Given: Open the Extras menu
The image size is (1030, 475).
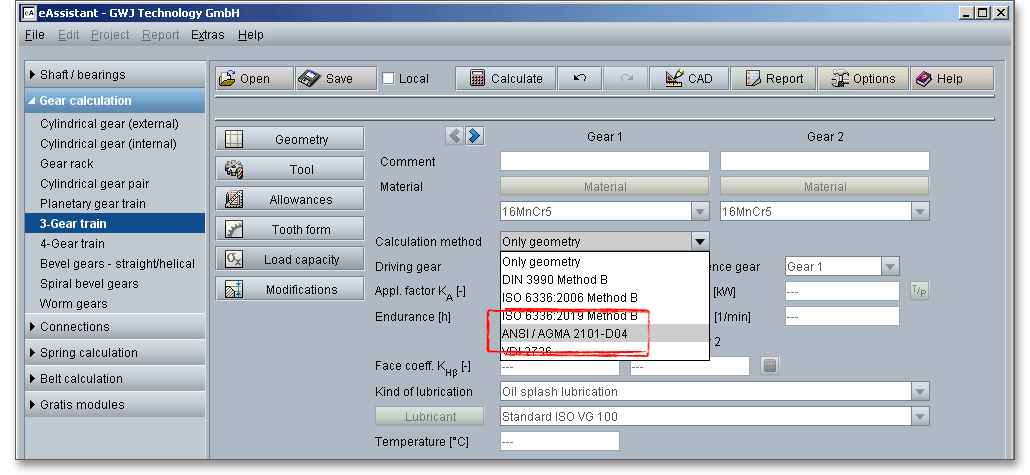Looking at the screenshot, I should 208,35.
